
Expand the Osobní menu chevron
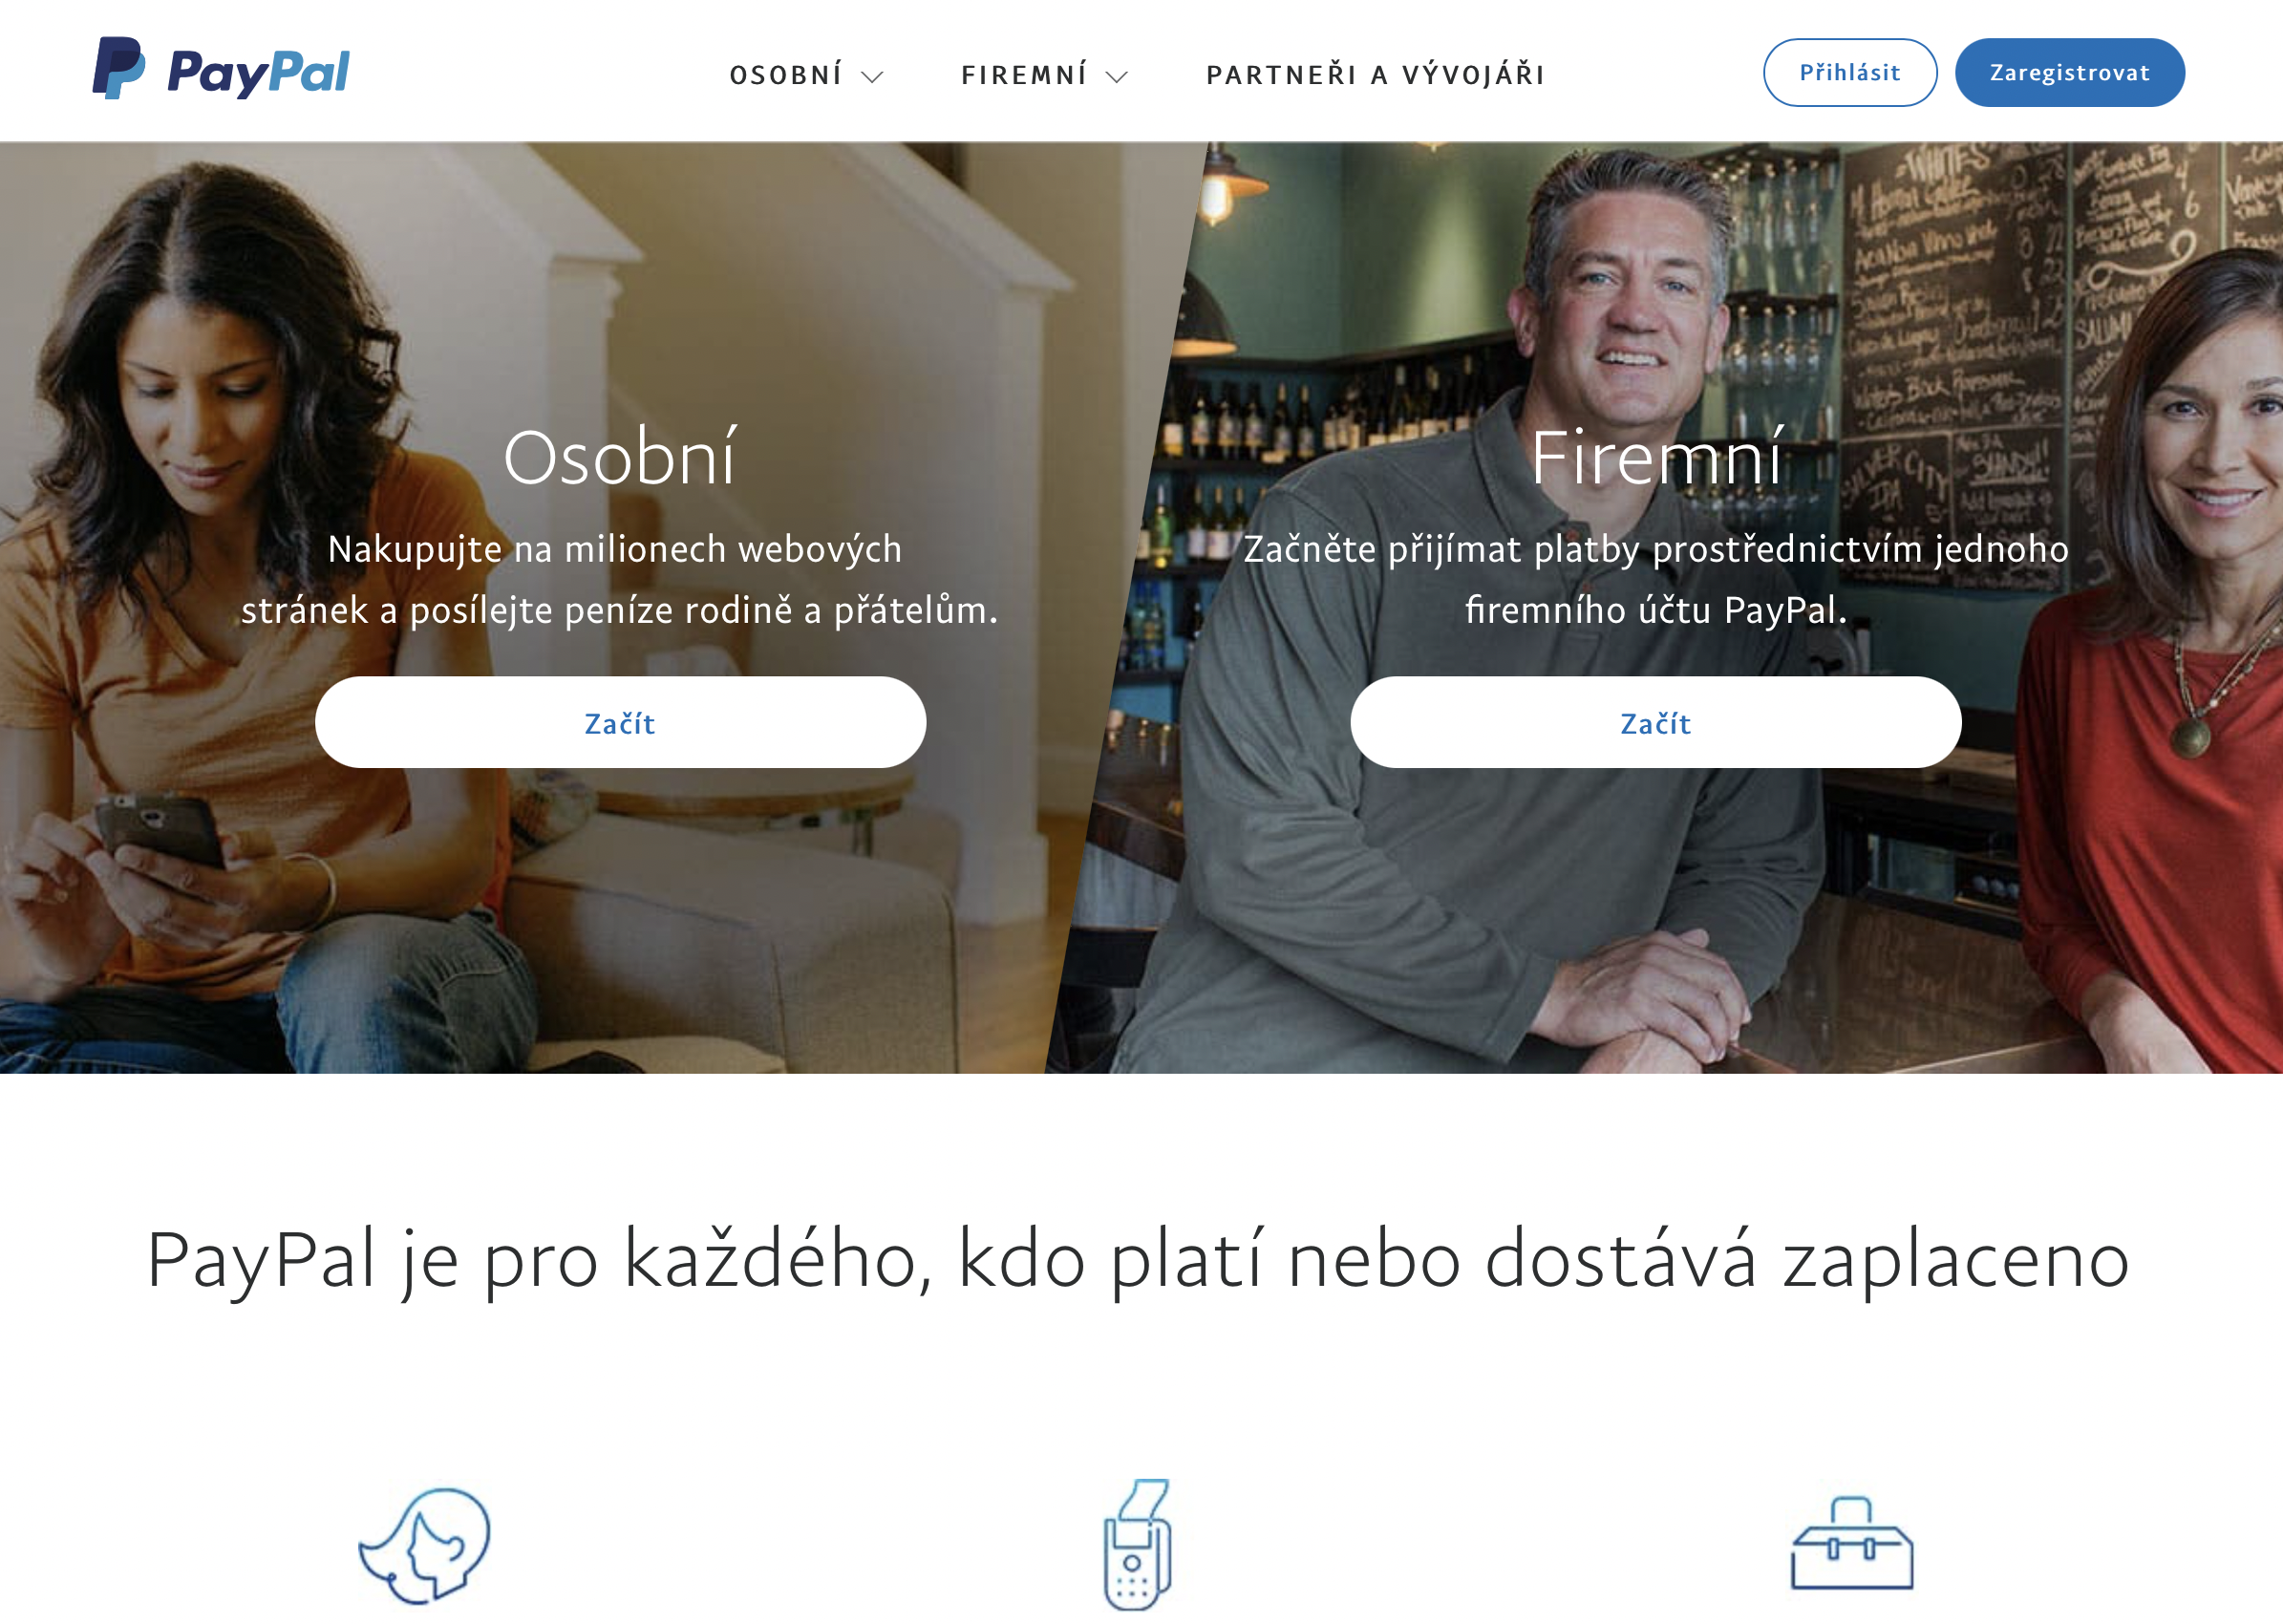pos(872,77)
